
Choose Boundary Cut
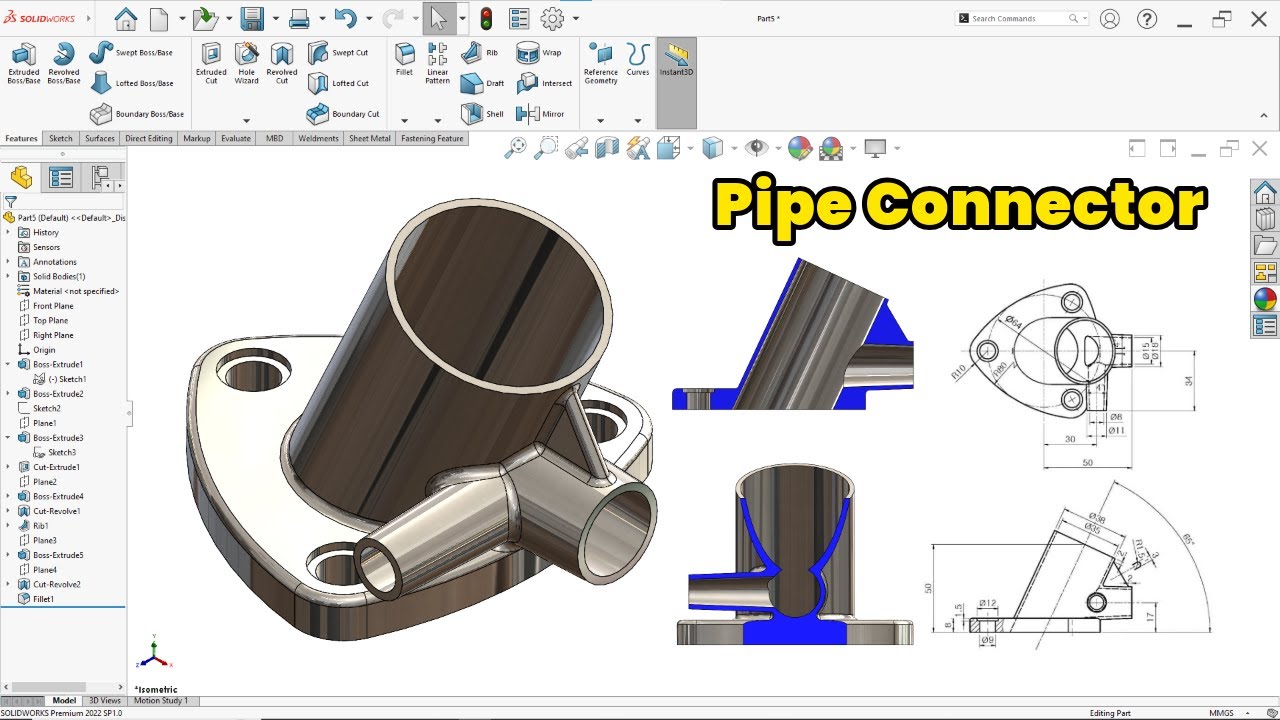pos(343,114)
